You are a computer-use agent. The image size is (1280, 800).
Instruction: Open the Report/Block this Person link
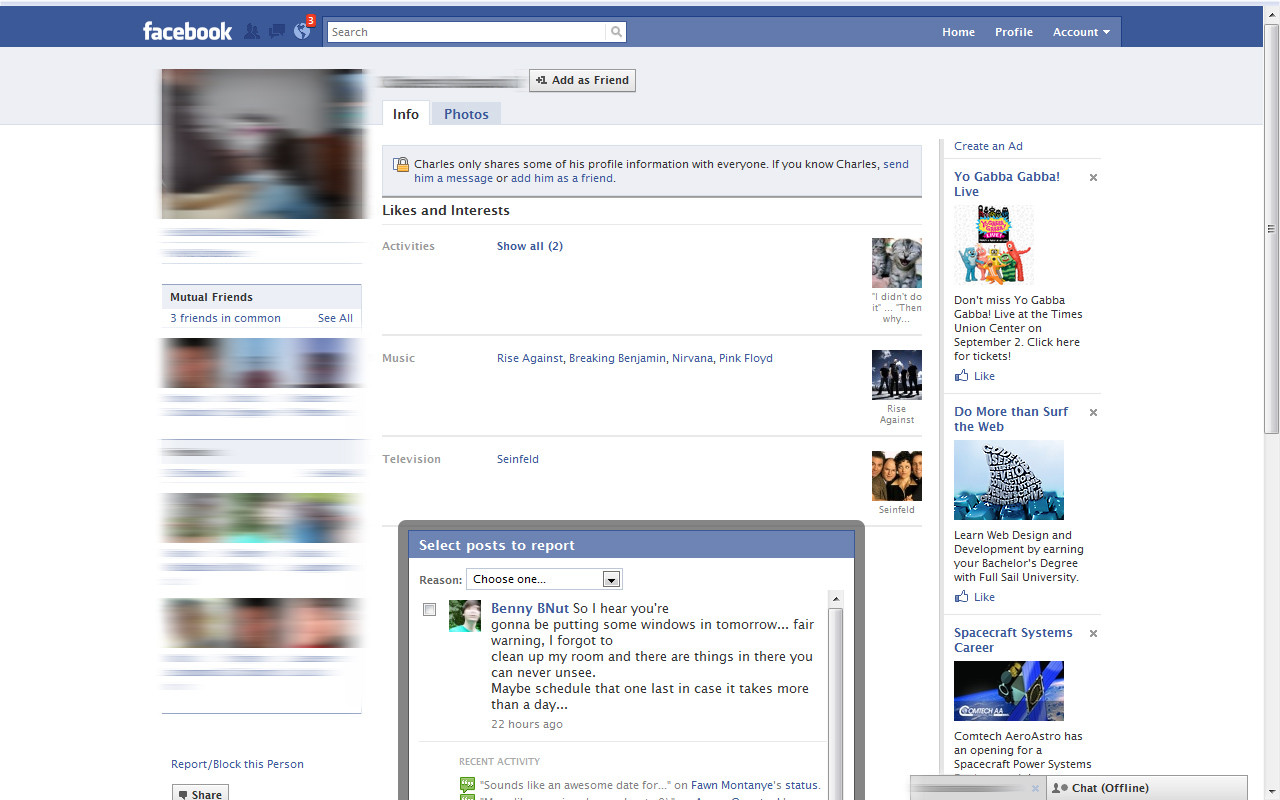[237, 764]
